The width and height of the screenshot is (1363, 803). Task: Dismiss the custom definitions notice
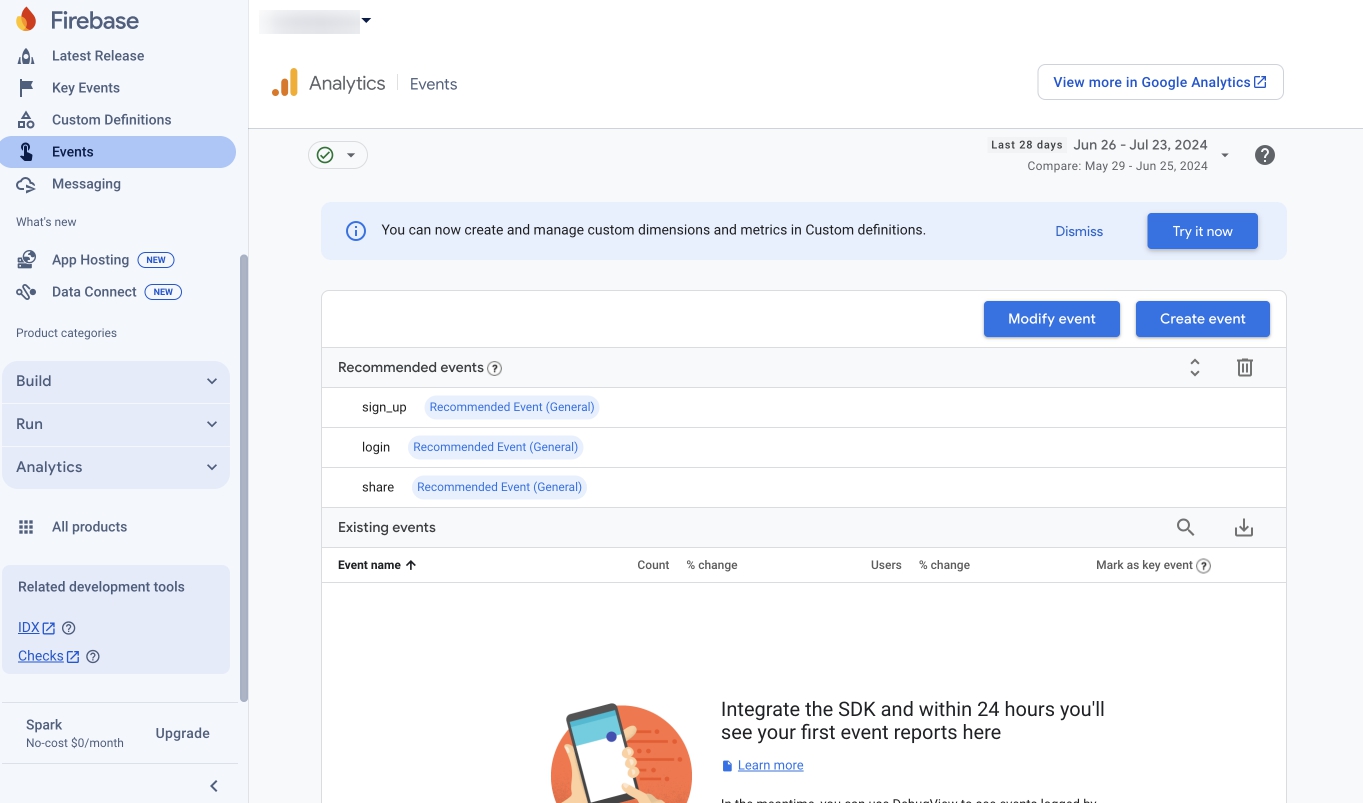[1079, 231]
